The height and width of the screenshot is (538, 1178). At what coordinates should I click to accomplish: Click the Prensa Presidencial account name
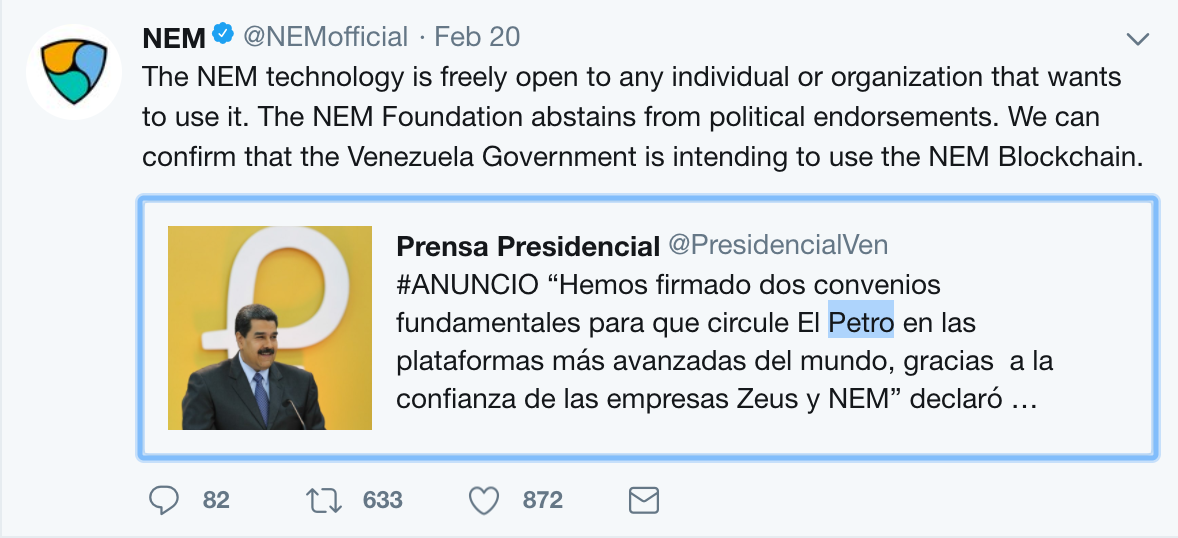(x=527, y=246)
